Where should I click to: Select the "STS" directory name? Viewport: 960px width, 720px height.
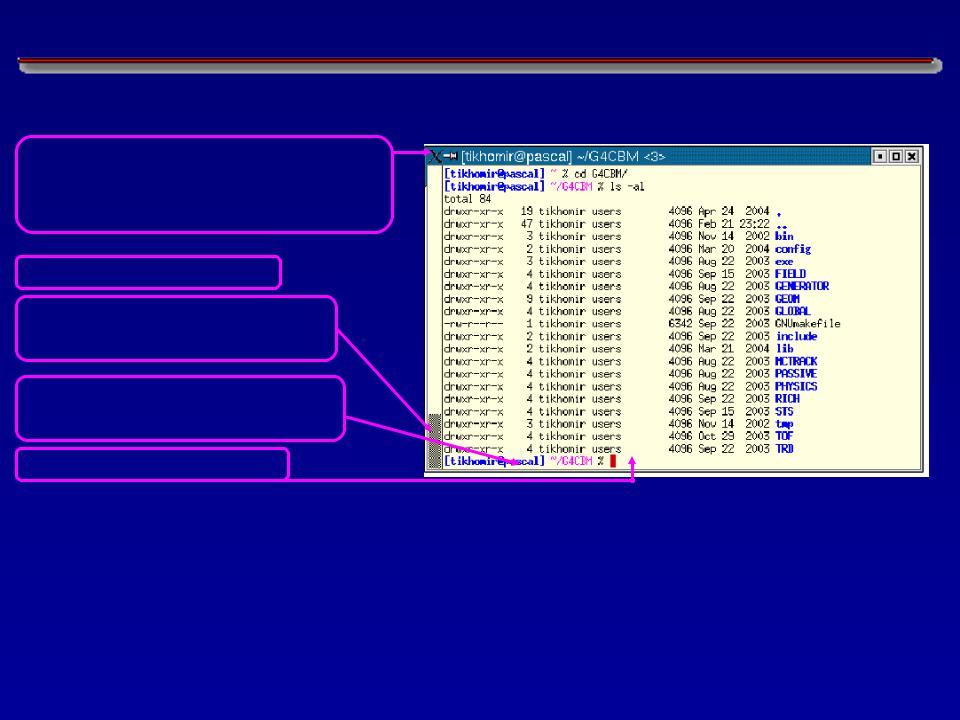click(784, 411)
